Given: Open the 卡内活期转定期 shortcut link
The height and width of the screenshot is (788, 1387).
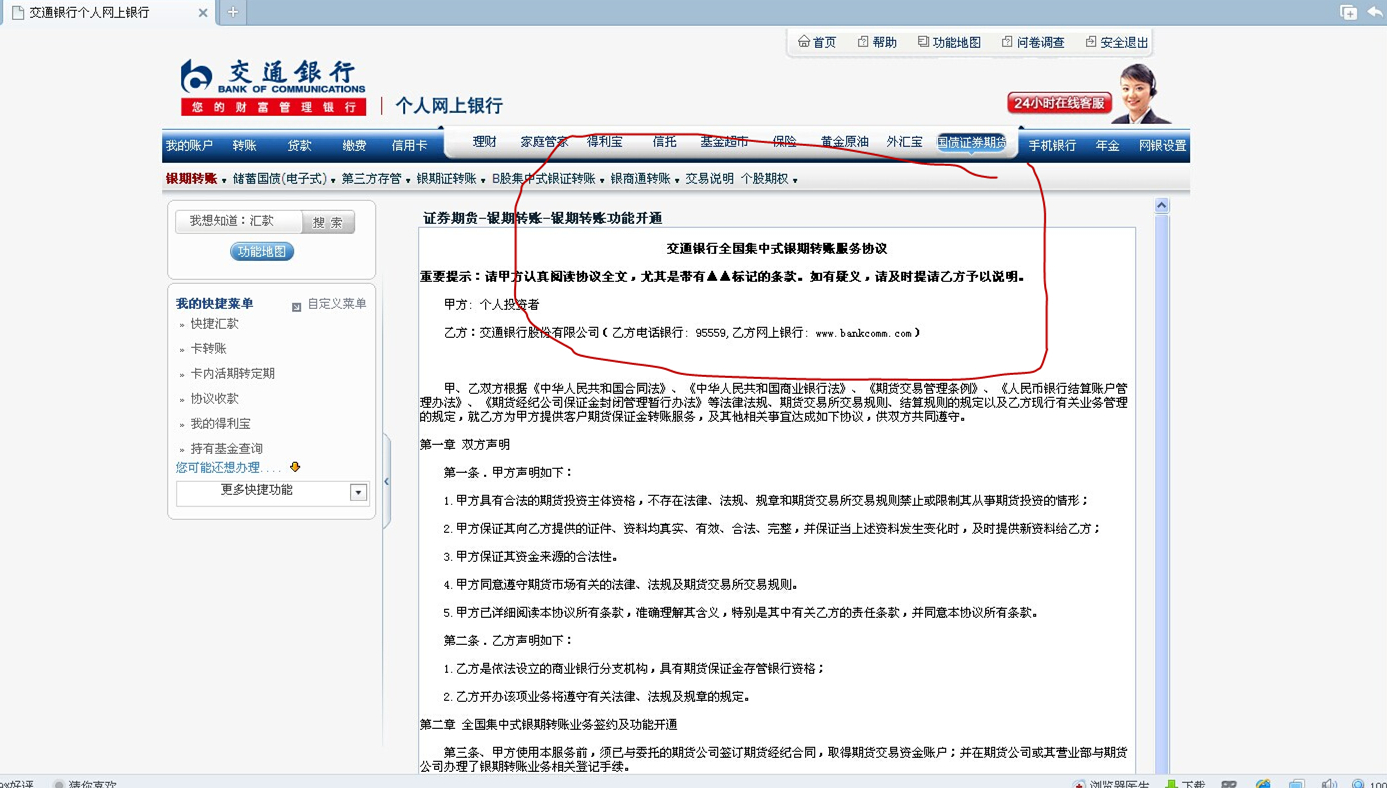Looking at the screenshot, I should pyautogui.click(x=232, y=373).
